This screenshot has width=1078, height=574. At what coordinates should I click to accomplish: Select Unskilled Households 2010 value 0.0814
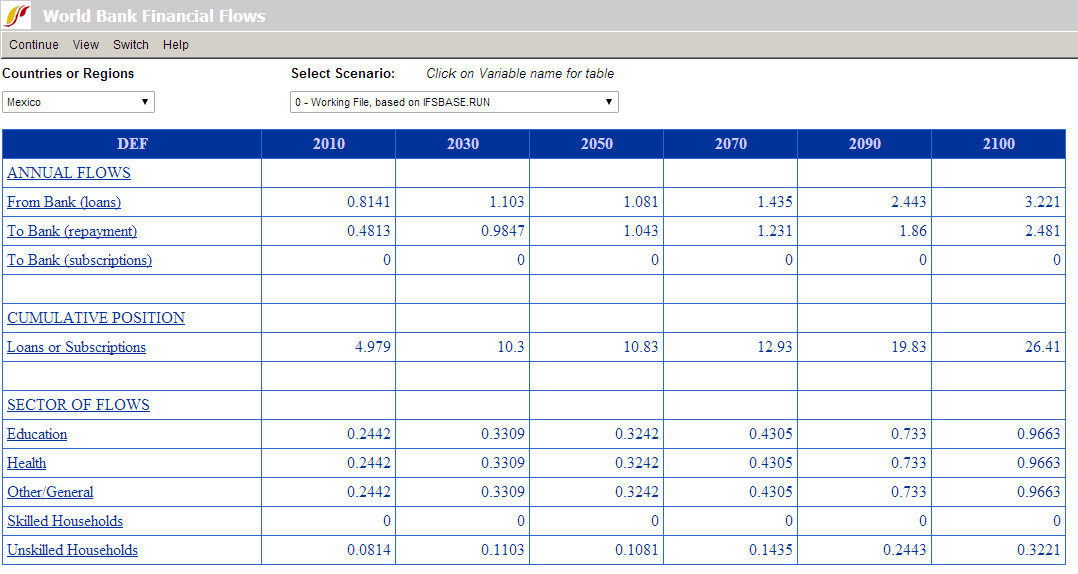(x=368, y=550)
